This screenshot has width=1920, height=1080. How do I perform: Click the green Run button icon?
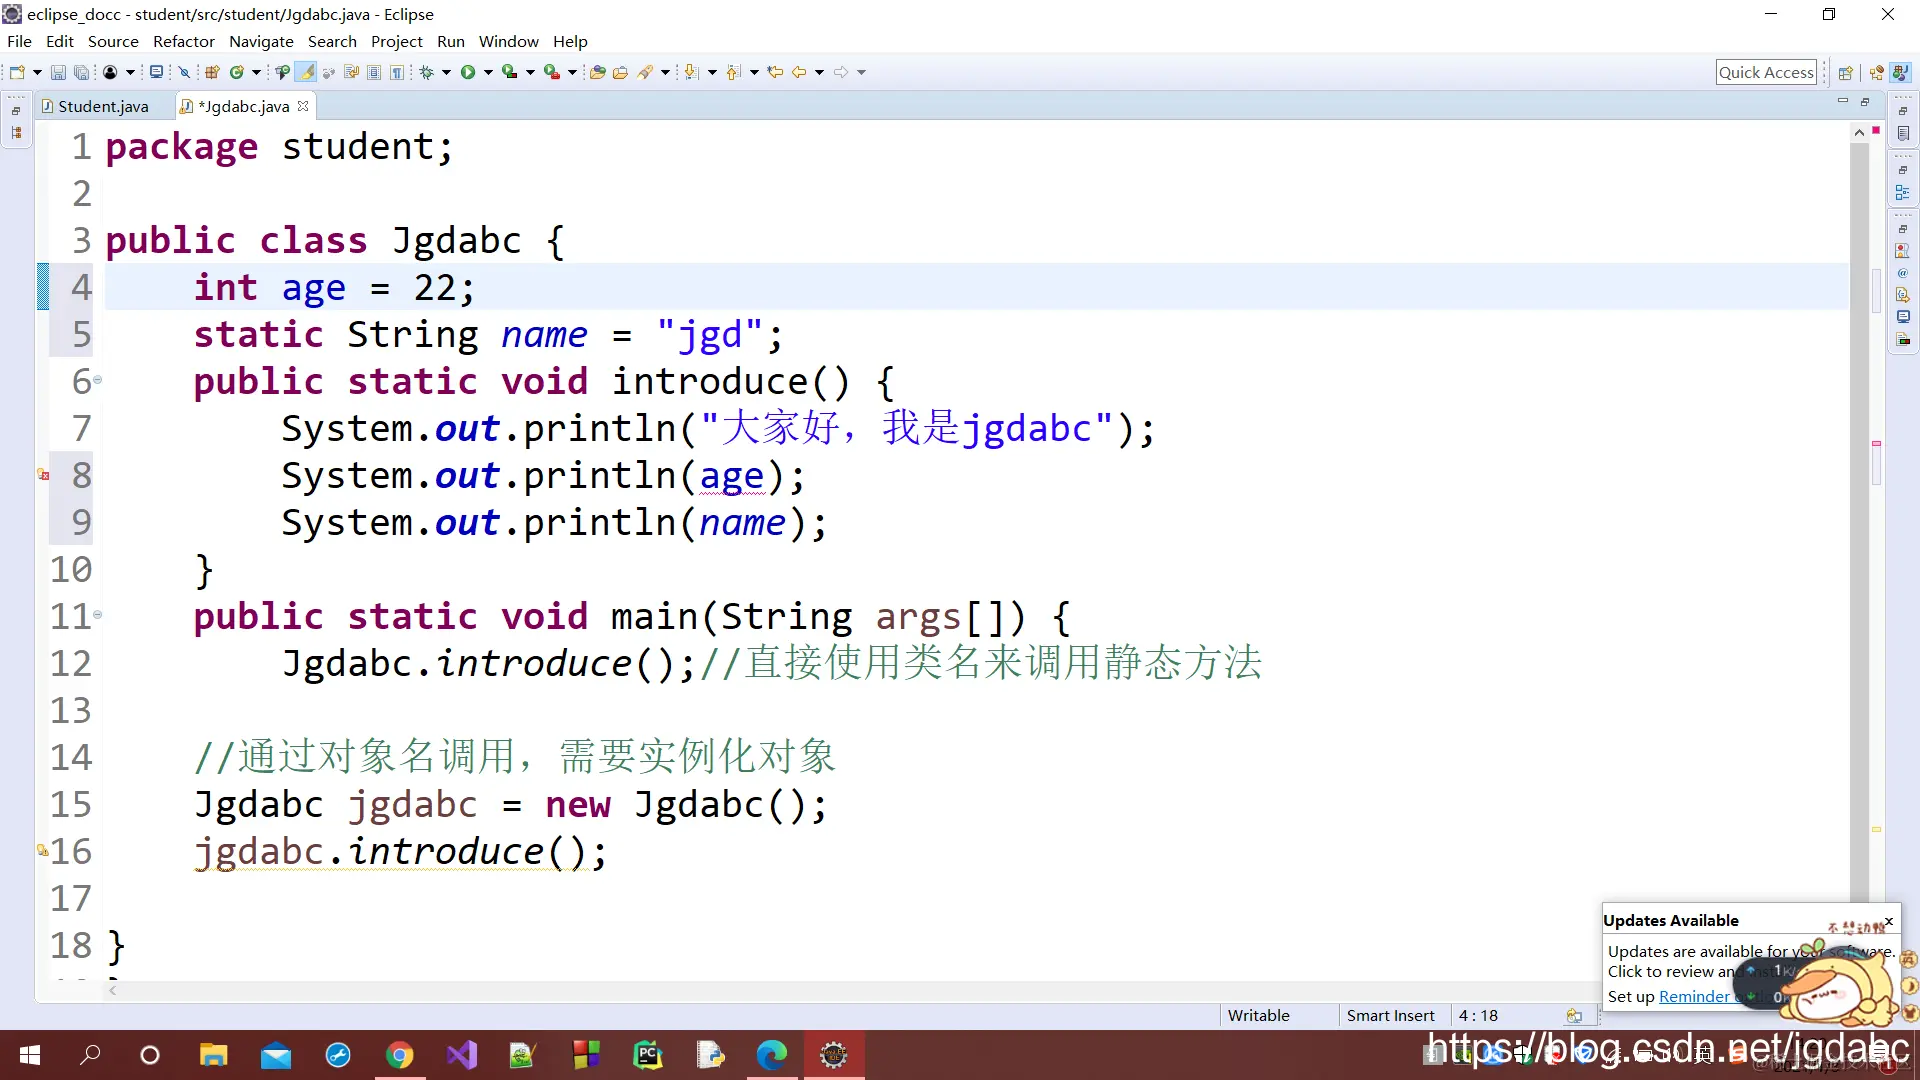pos(468,72)
